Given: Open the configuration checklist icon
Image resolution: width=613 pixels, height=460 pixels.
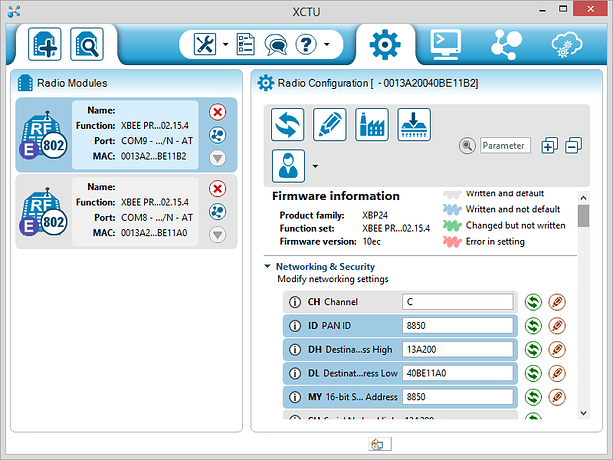Looking at the screenshot, I should (246, 44).
